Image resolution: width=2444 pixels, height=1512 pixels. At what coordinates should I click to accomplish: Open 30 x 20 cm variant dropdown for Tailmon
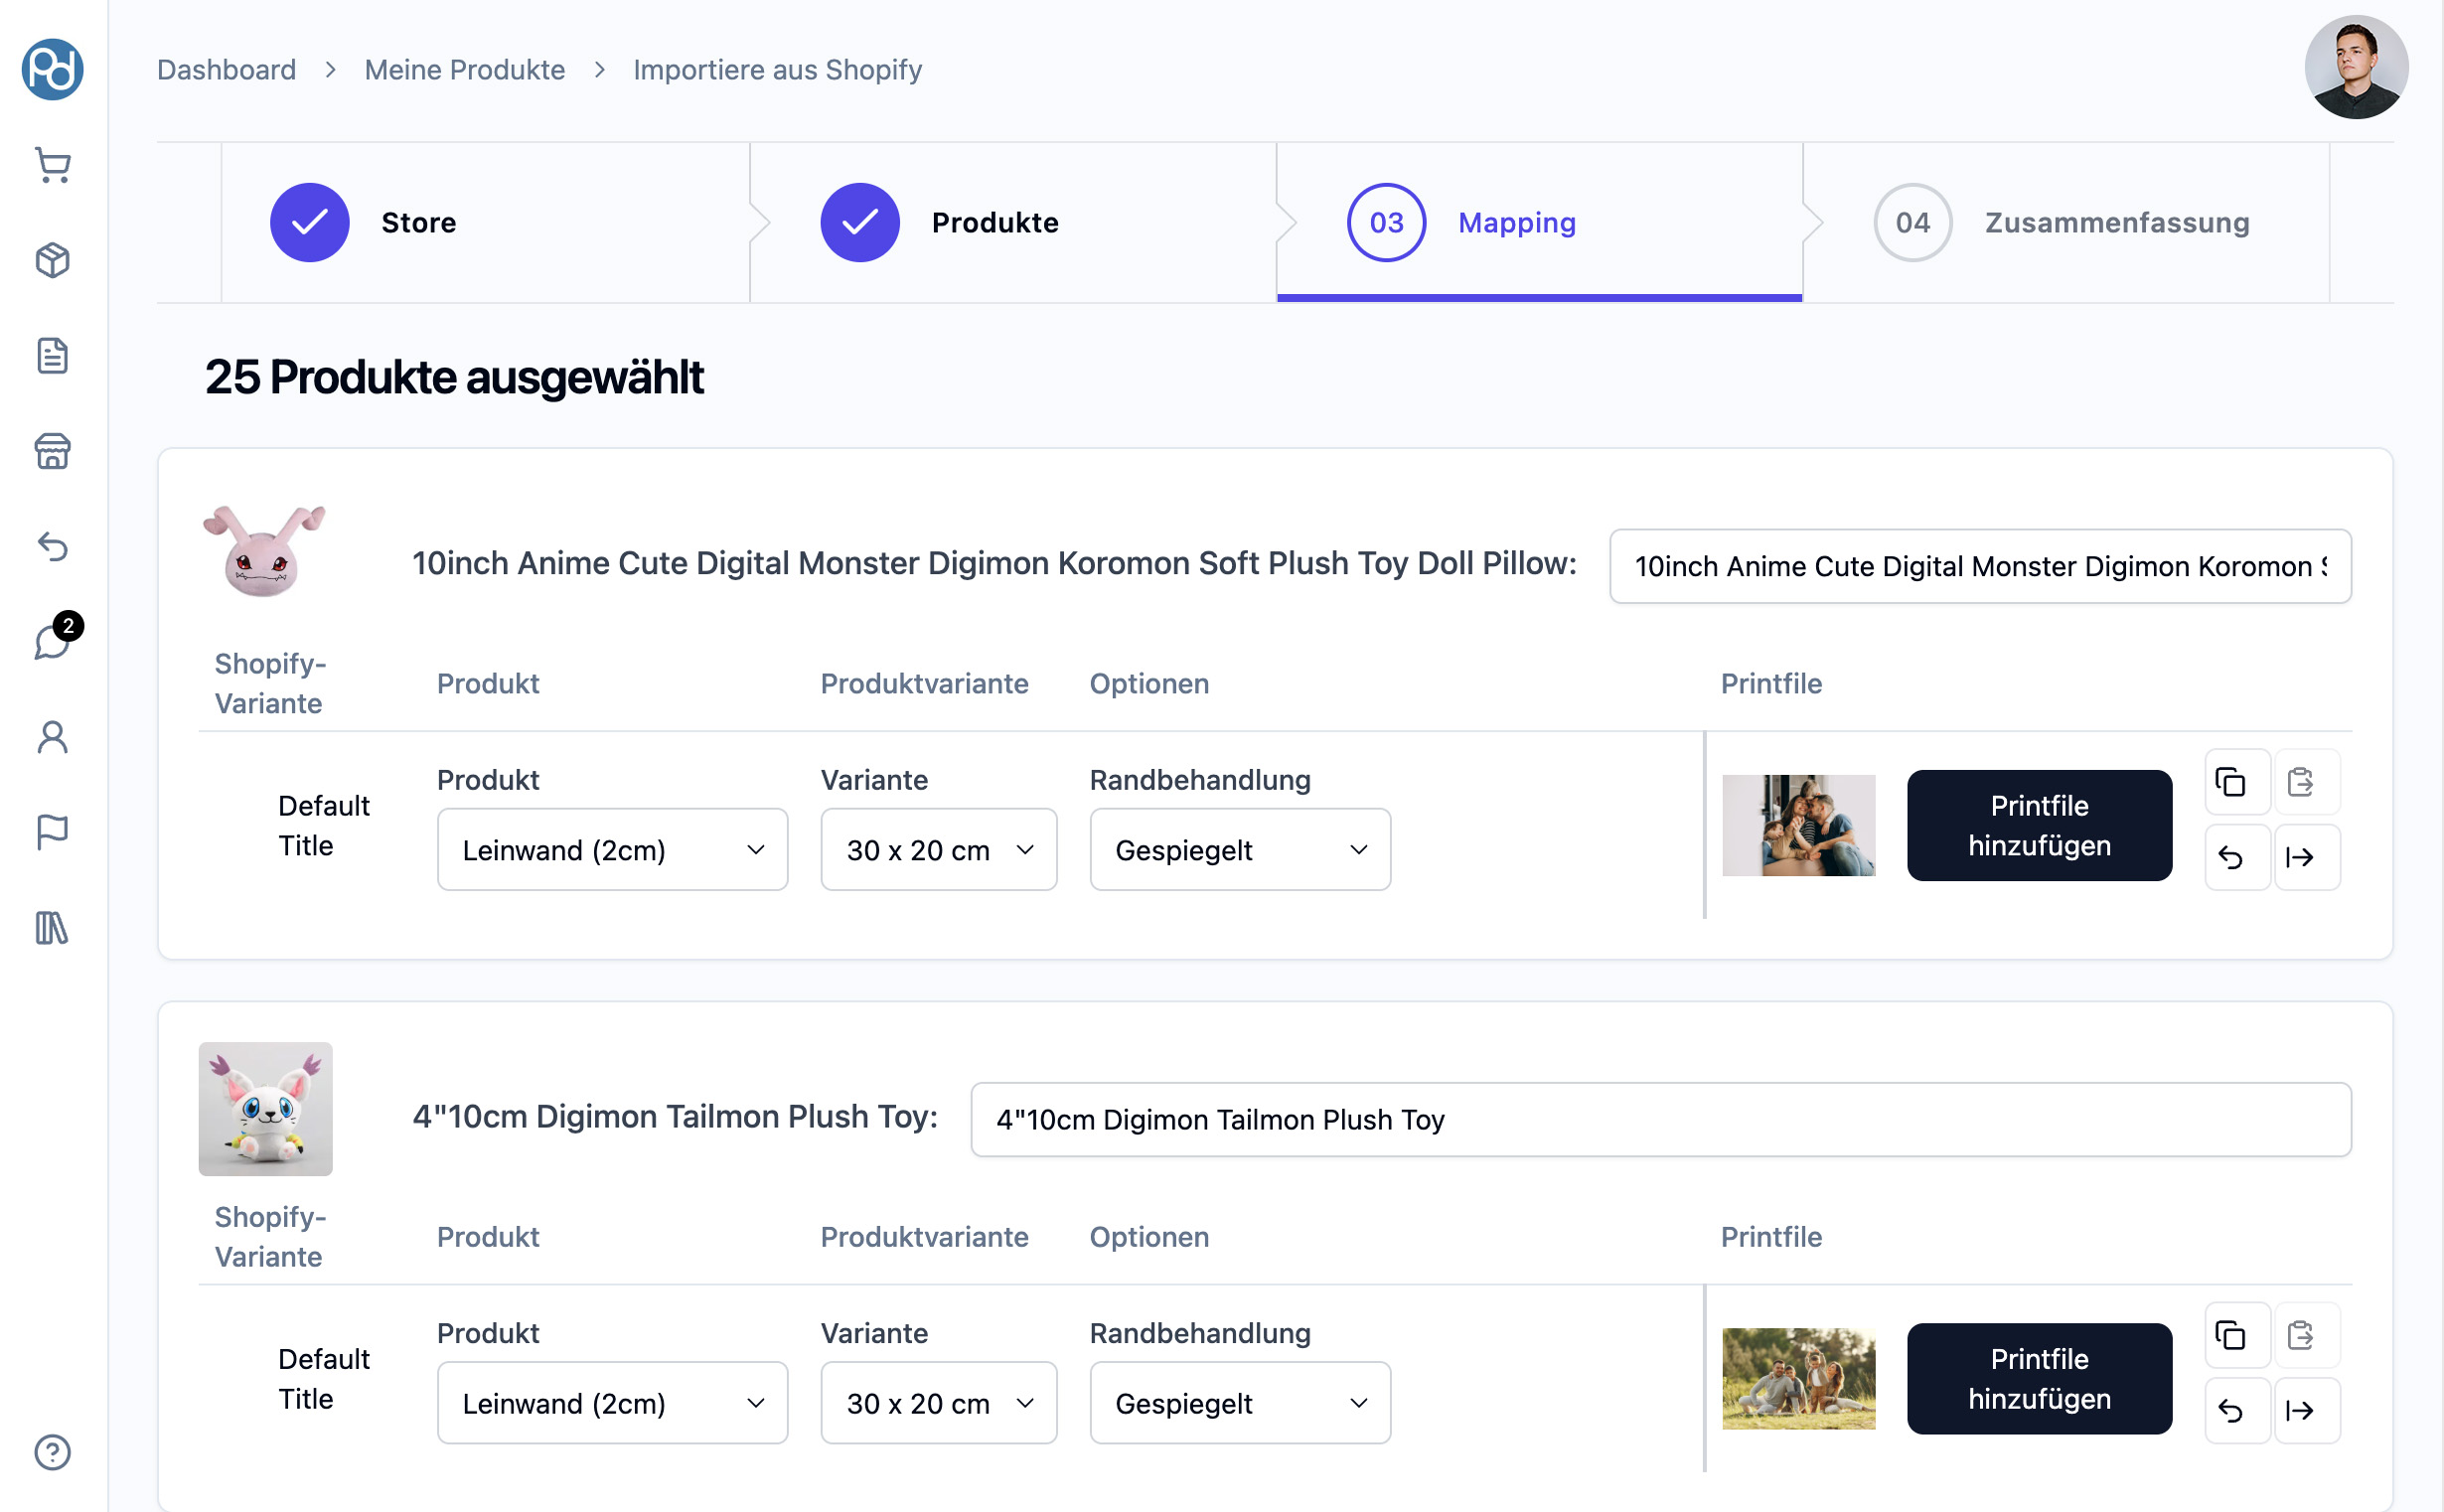(x=938, y=1402)
